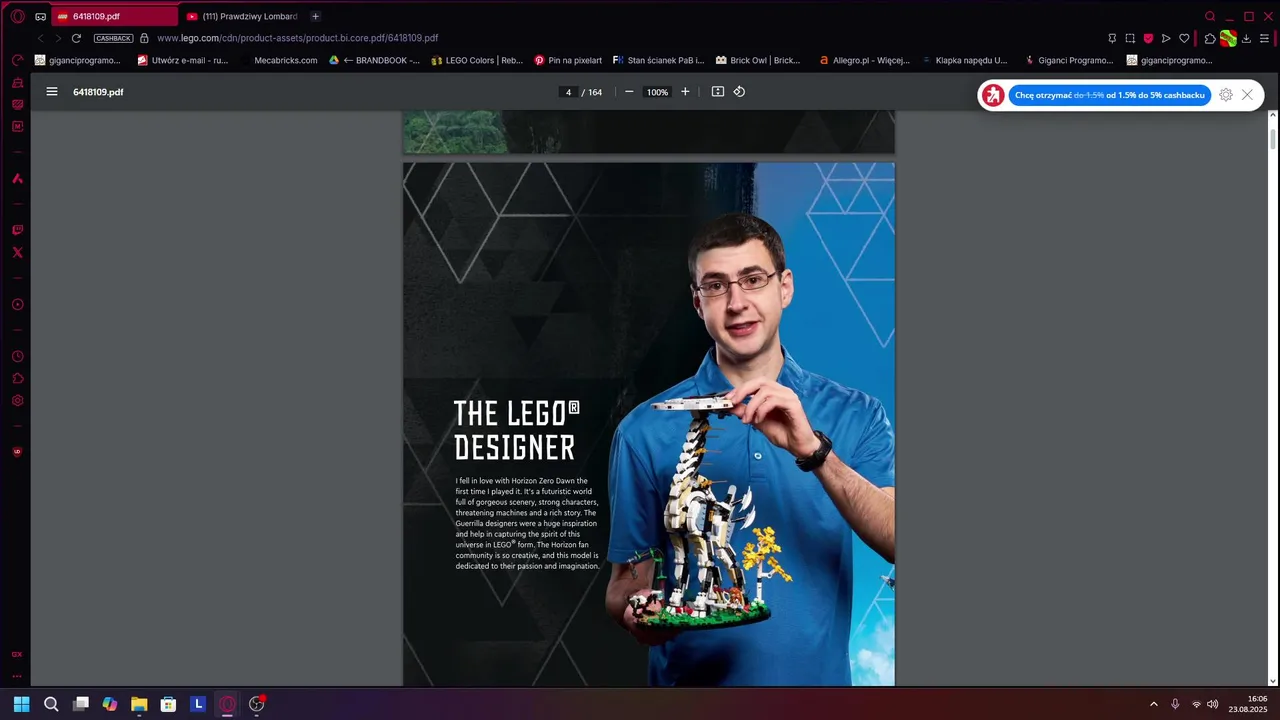Click the volume speaker icon in the tray
This screenshot has height=720, width=1280.
pyautogui.click(x=1213, y=704)
